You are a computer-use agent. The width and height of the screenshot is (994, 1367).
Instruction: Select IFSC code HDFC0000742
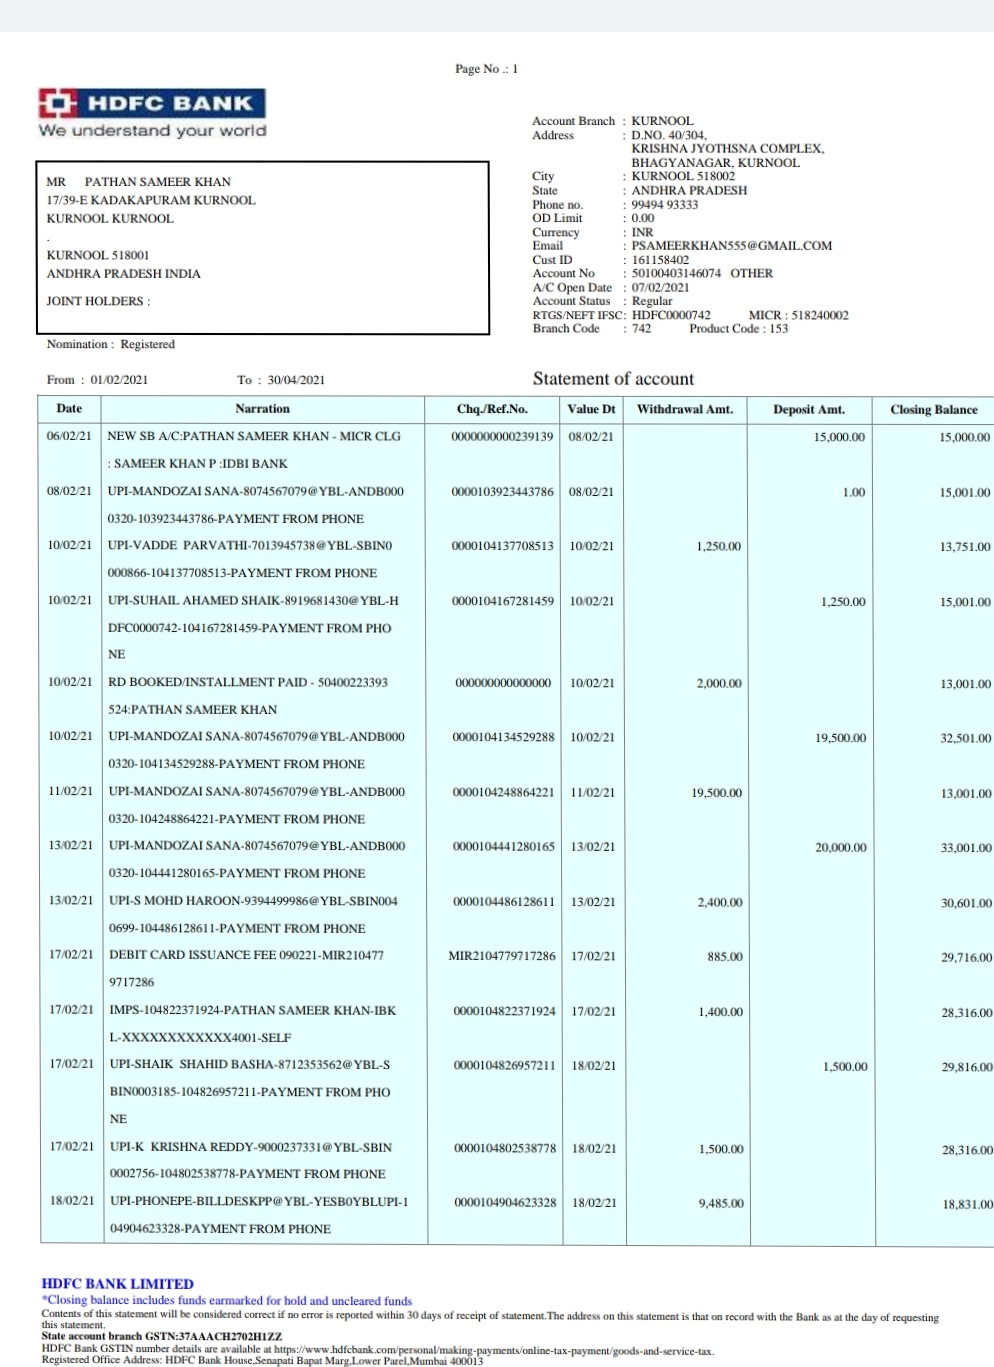tap(671, 315)
